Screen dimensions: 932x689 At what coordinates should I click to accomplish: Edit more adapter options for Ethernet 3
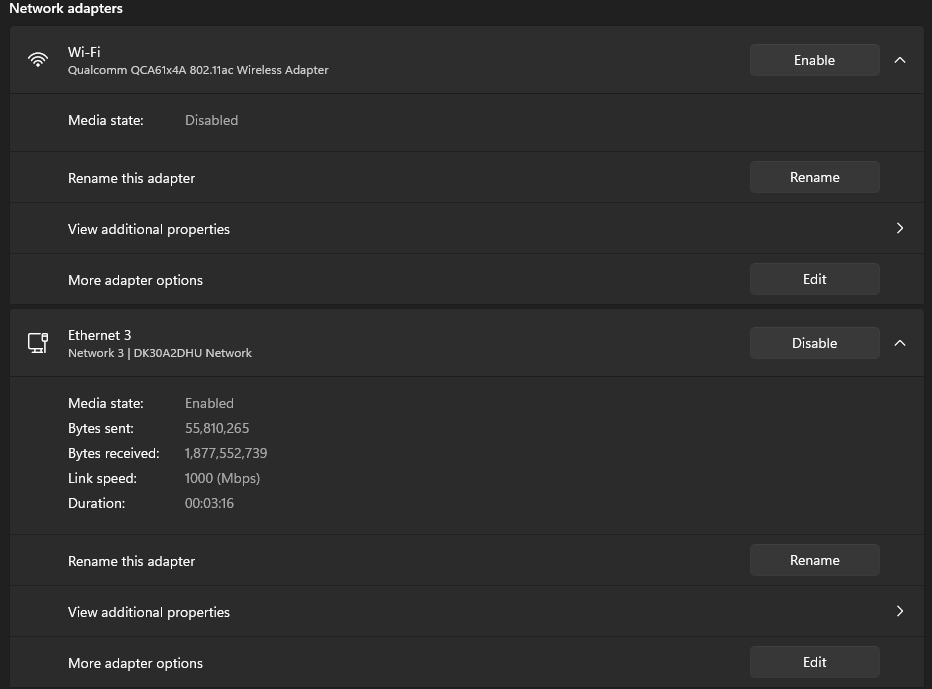814,662
